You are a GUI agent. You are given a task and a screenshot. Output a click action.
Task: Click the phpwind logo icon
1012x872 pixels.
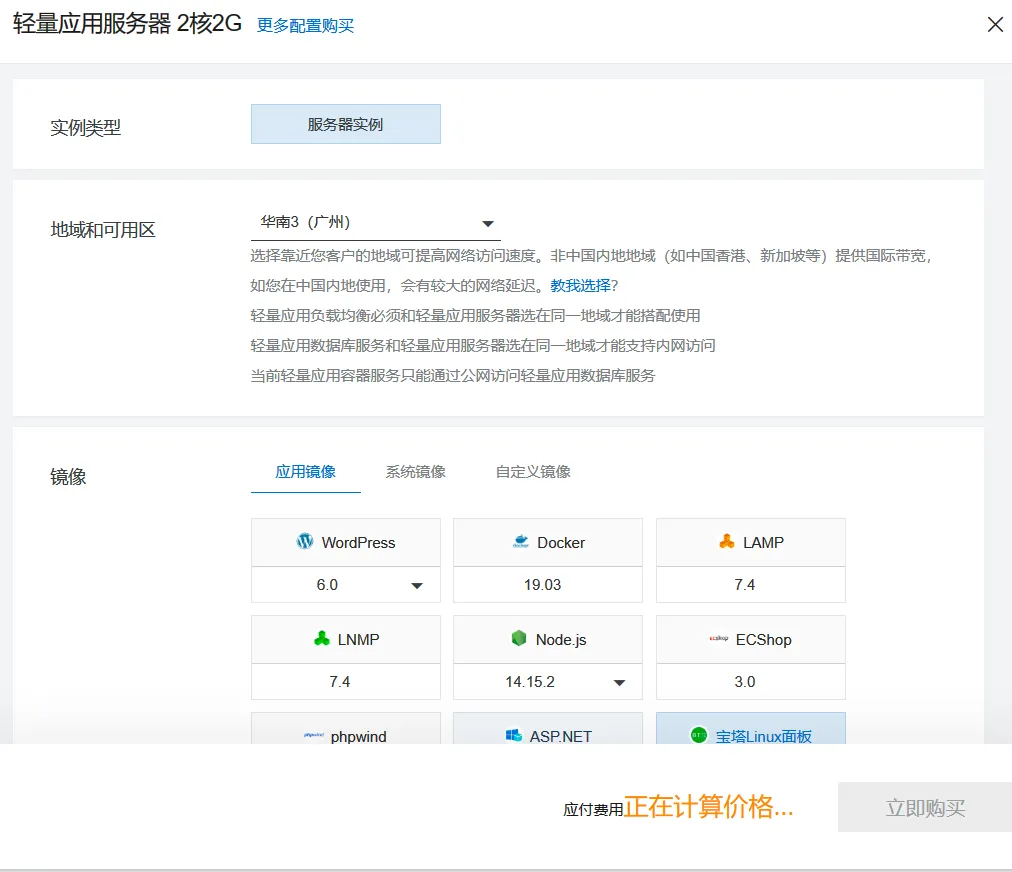pyautogui.click(x=314, y=736)
